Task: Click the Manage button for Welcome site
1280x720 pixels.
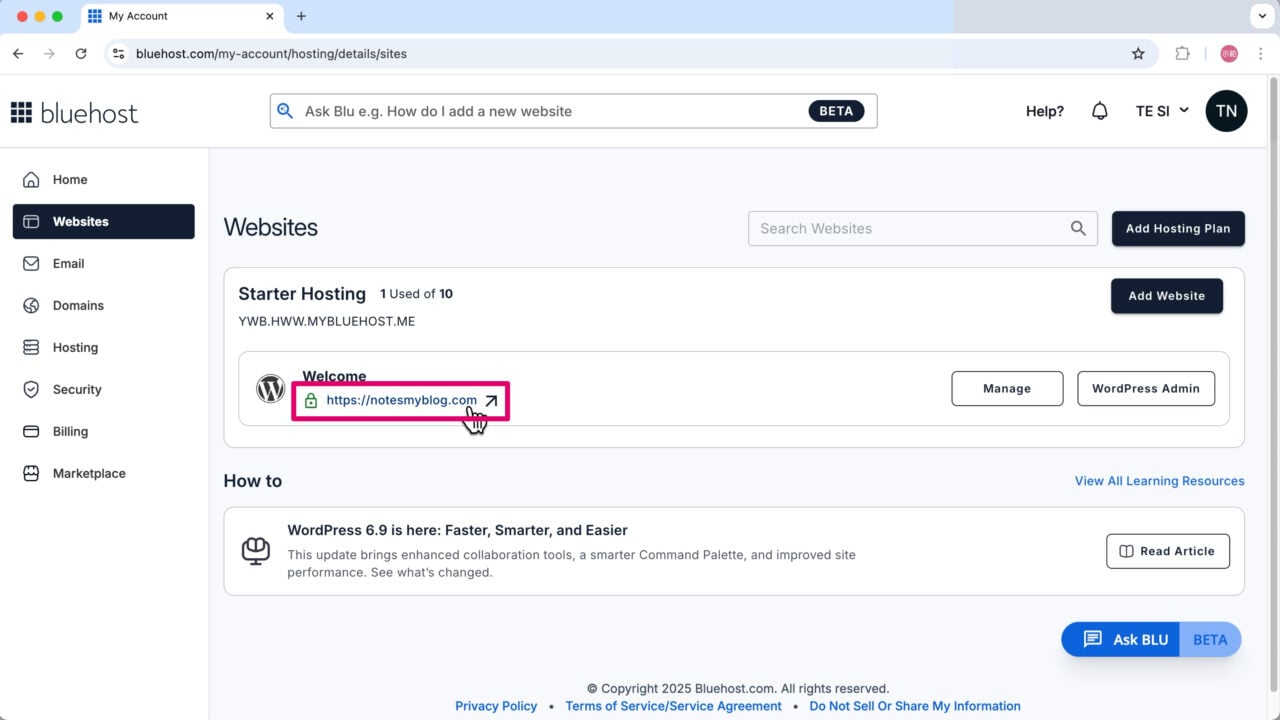Action: point(1007,389)
